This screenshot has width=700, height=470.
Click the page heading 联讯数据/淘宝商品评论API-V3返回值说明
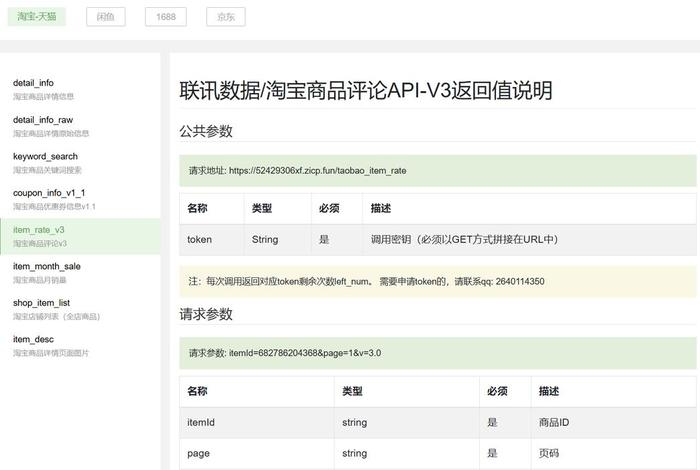[x=366, y=91]
